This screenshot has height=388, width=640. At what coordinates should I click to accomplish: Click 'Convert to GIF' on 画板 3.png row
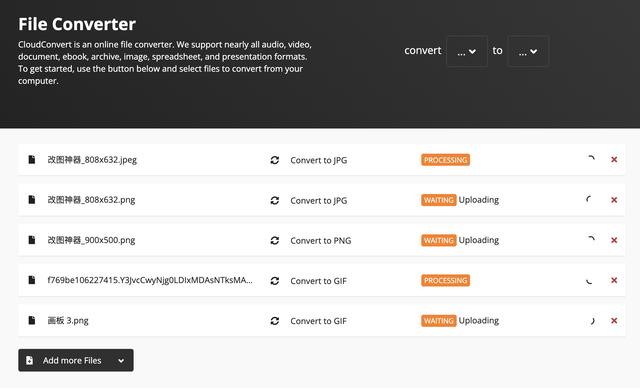318,321
